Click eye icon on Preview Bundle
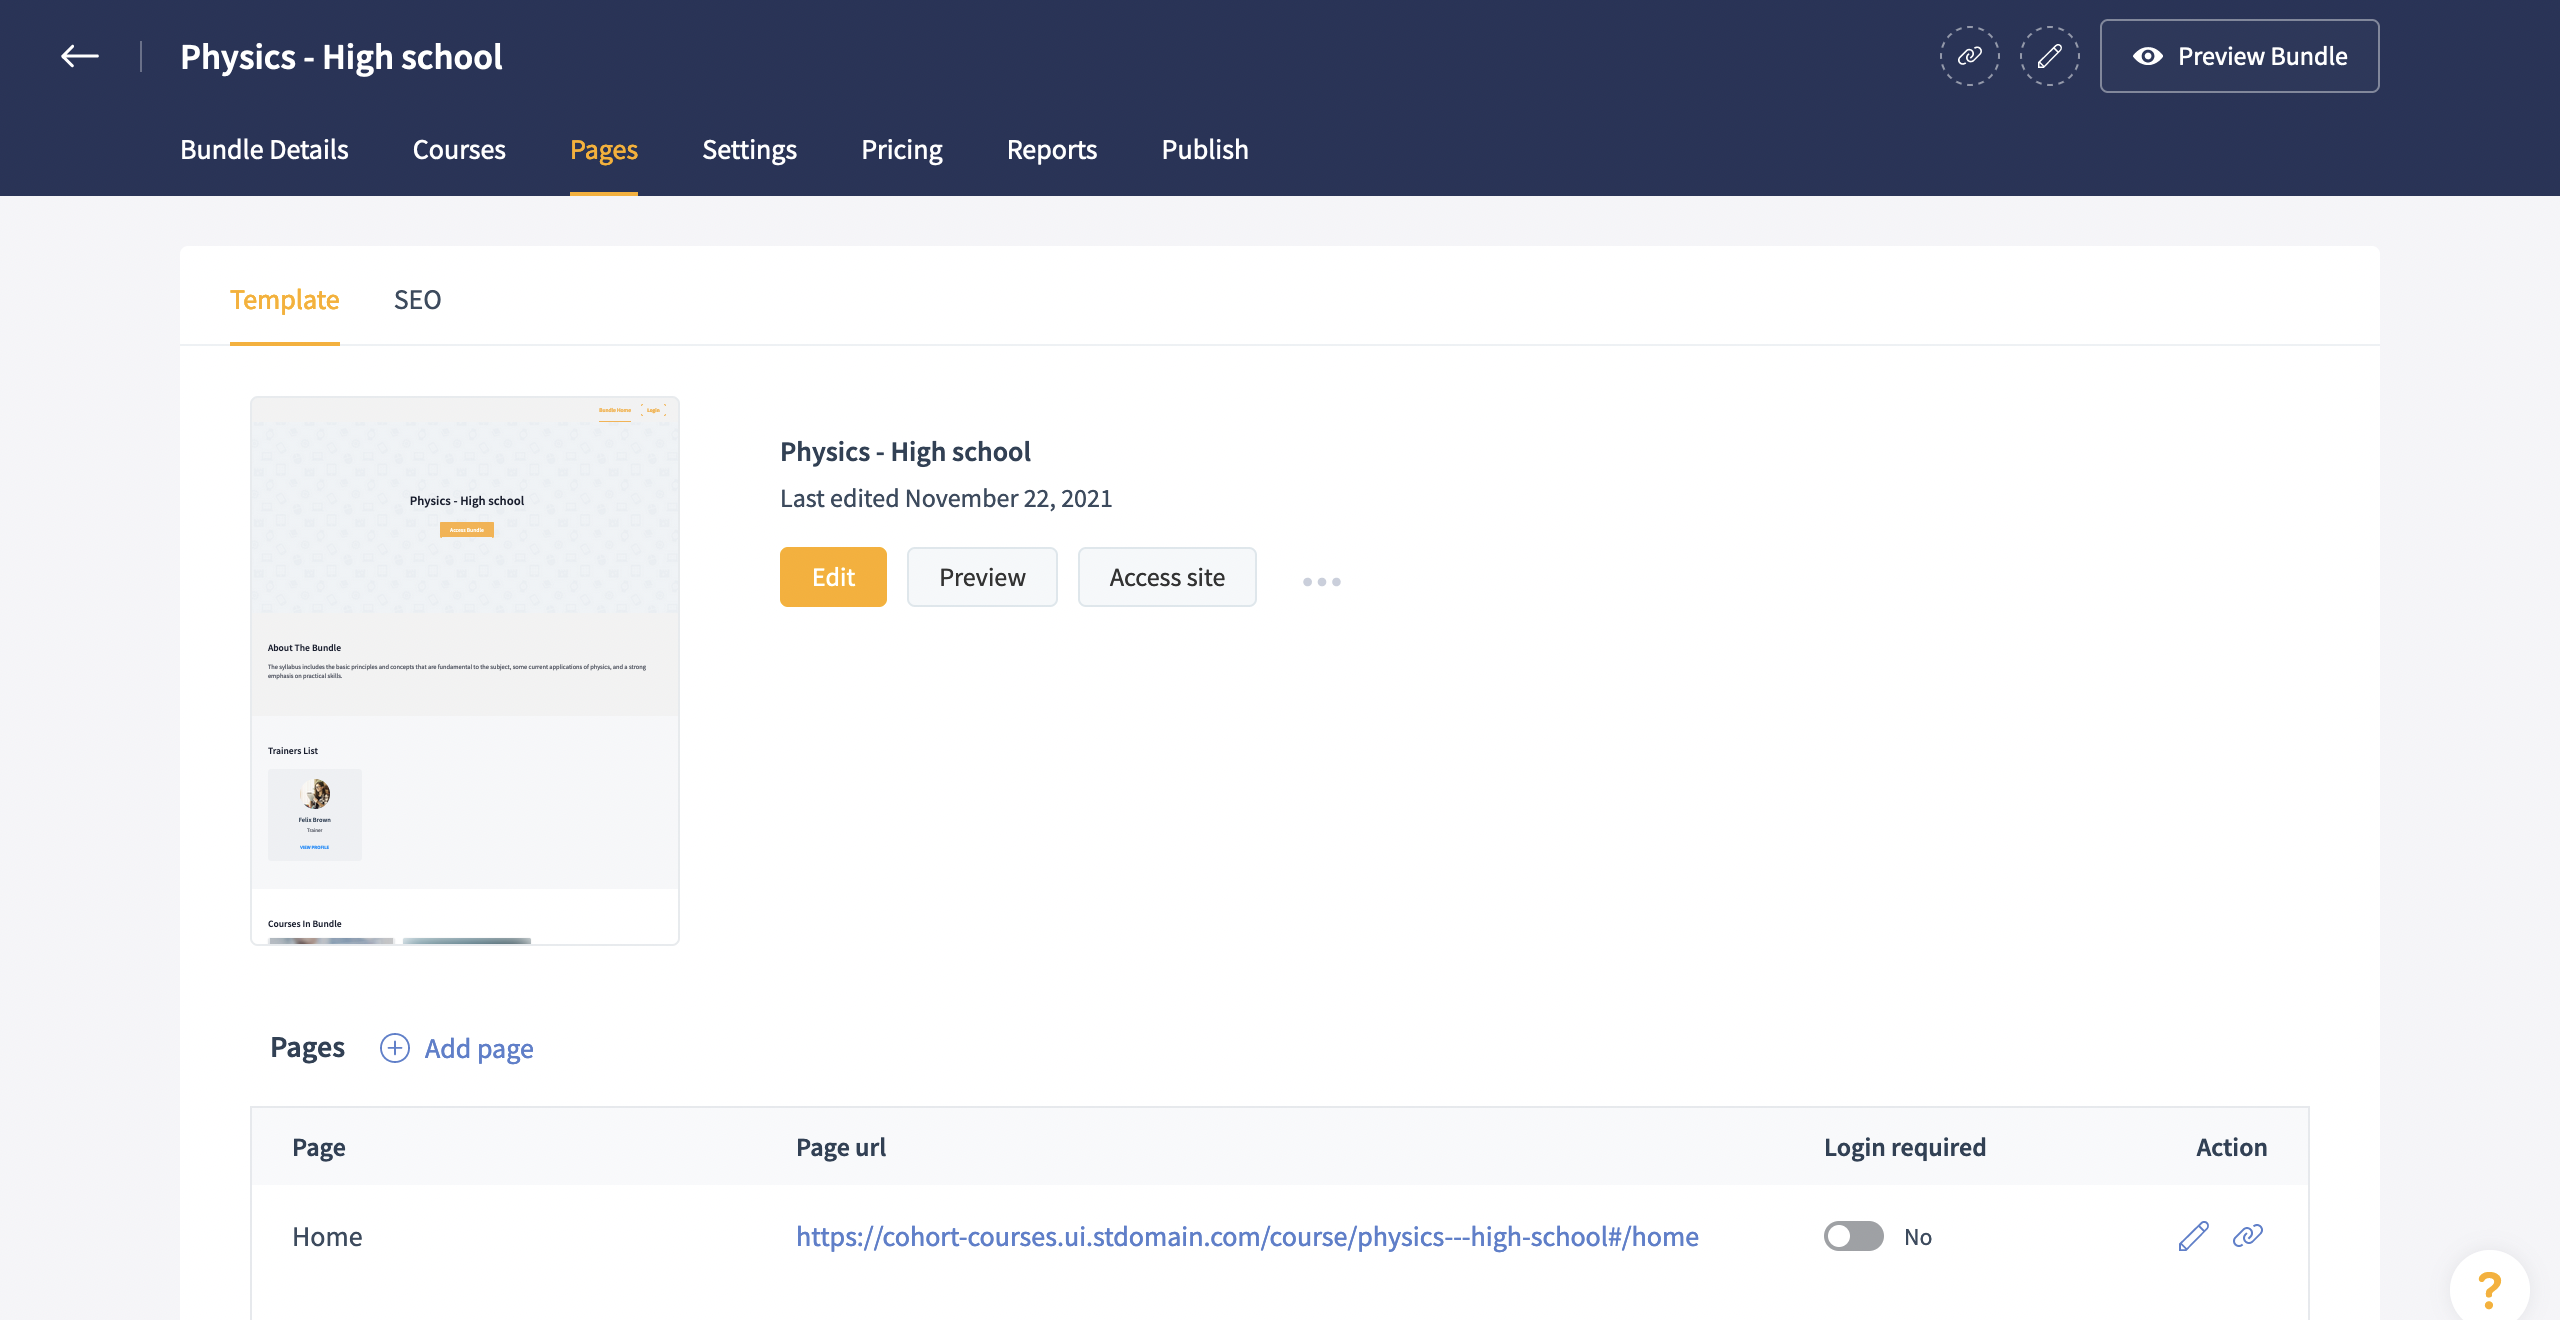Screen dimensions: 2560x1320 click(2147, 57)
